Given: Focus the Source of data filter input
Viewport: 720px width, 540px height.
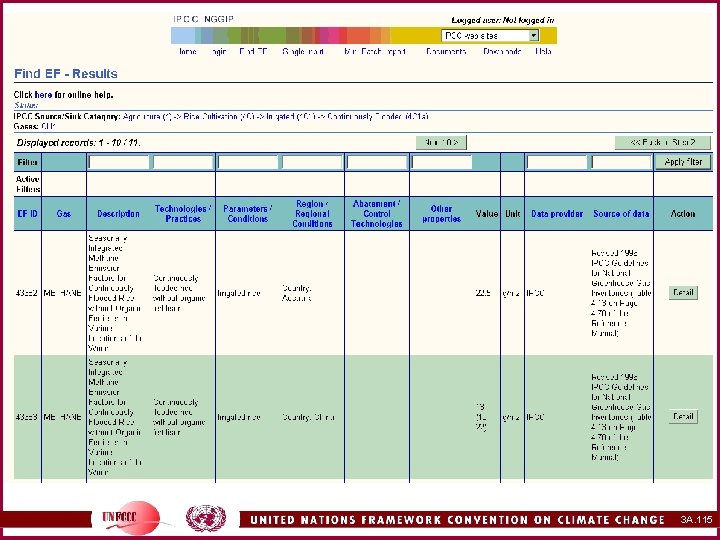Looking at the screenshot, I should (621, 162).
